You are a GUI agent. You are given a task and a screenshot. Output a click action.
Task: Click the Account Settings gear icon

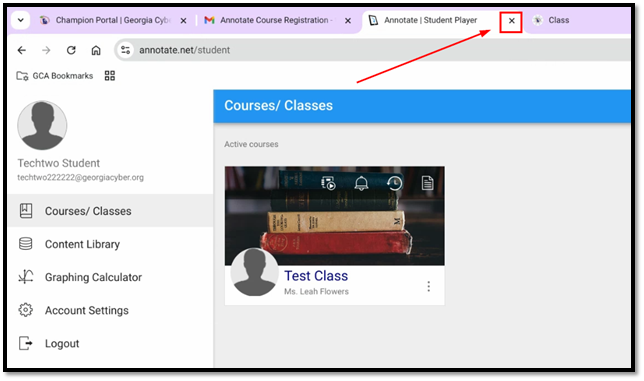[x=25, y=310]
